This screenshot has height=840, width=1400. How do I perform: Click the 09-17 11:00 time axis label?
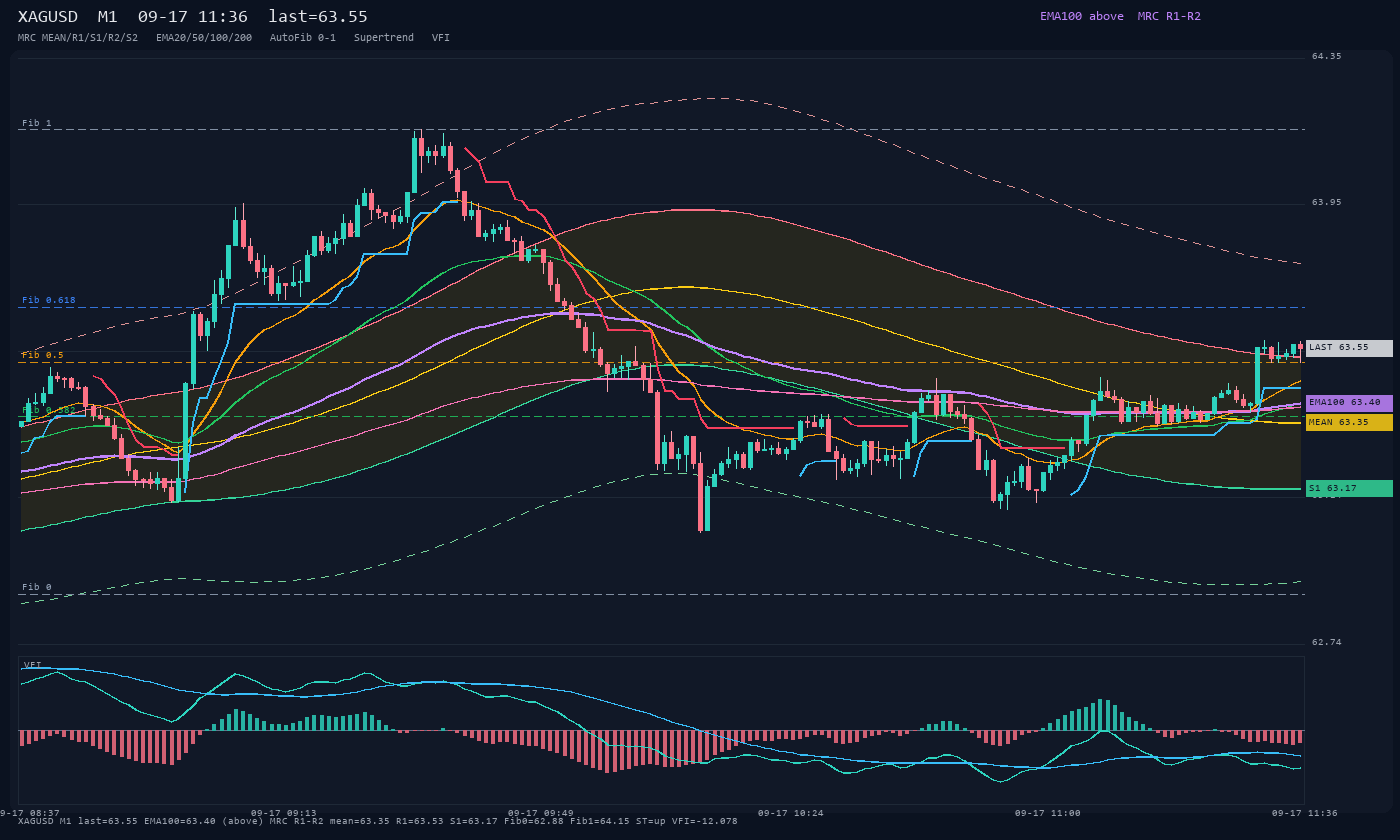click(x=1047, y=813)
